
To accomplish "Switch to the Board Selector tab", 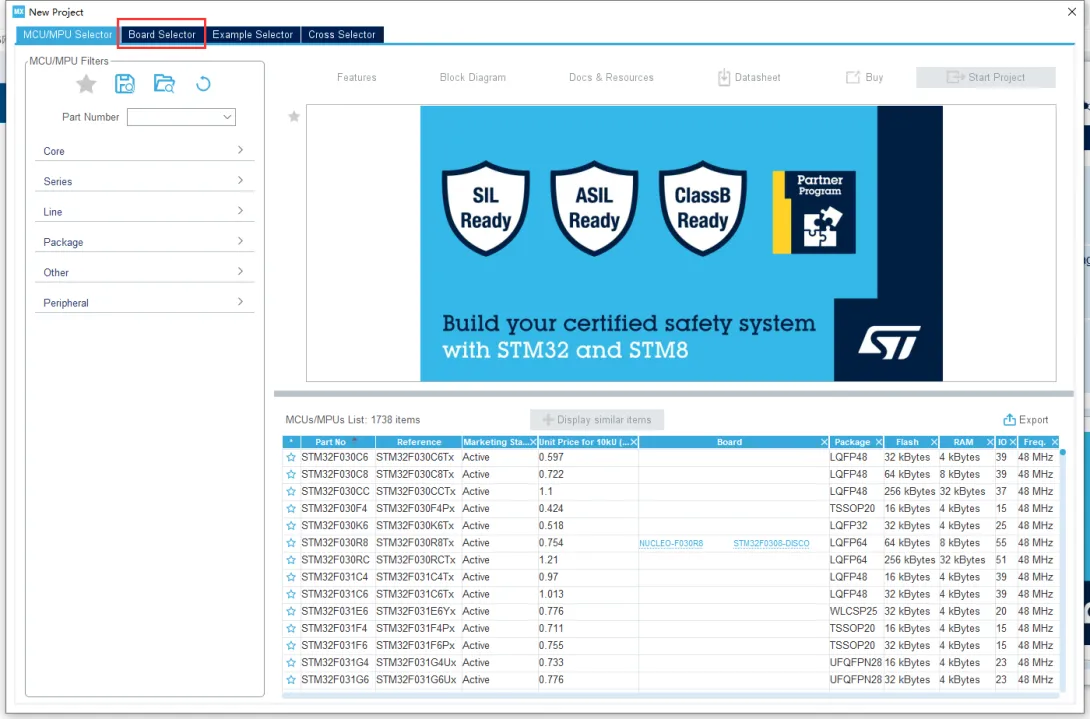I will (x=162, y=34).
